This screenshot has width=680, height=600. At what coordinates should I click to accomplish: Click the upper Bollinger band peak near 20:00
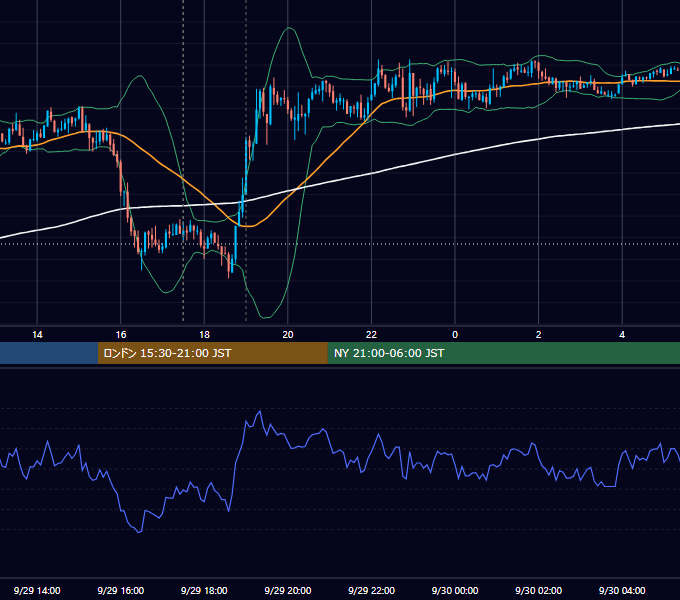[289, 28]
